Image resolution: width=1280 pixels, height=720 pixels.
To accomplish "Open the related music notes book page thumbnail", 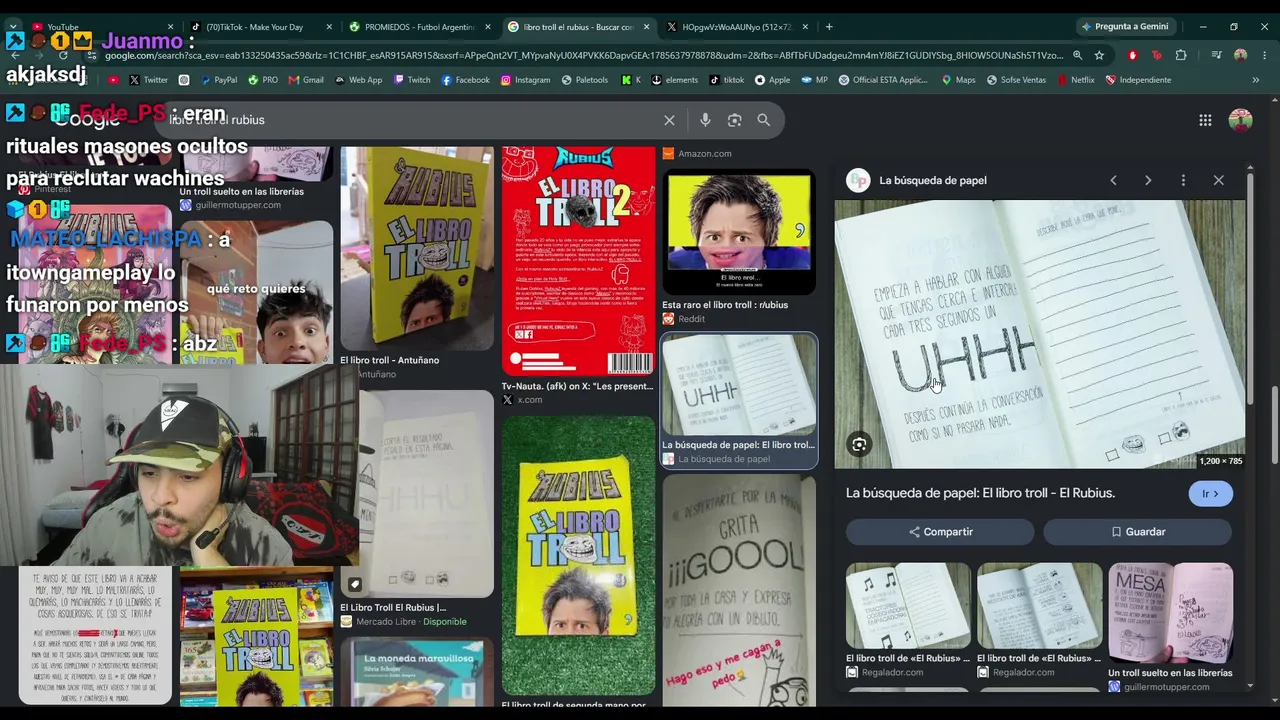I will pyautogui.click(x=908, y=605).
